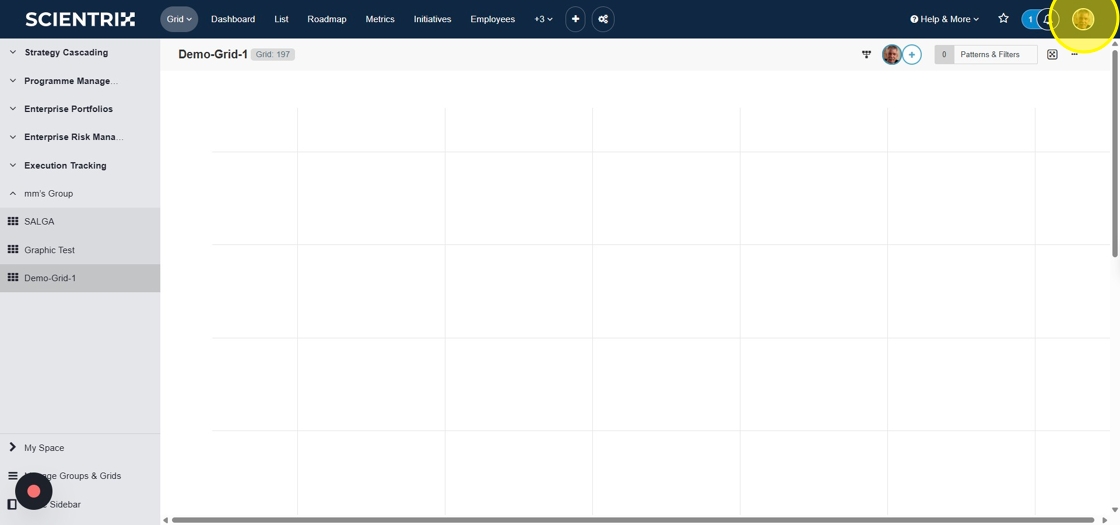Click the star favorites icon
This screenshot has height=525, width=1120.
point(1003,18)
